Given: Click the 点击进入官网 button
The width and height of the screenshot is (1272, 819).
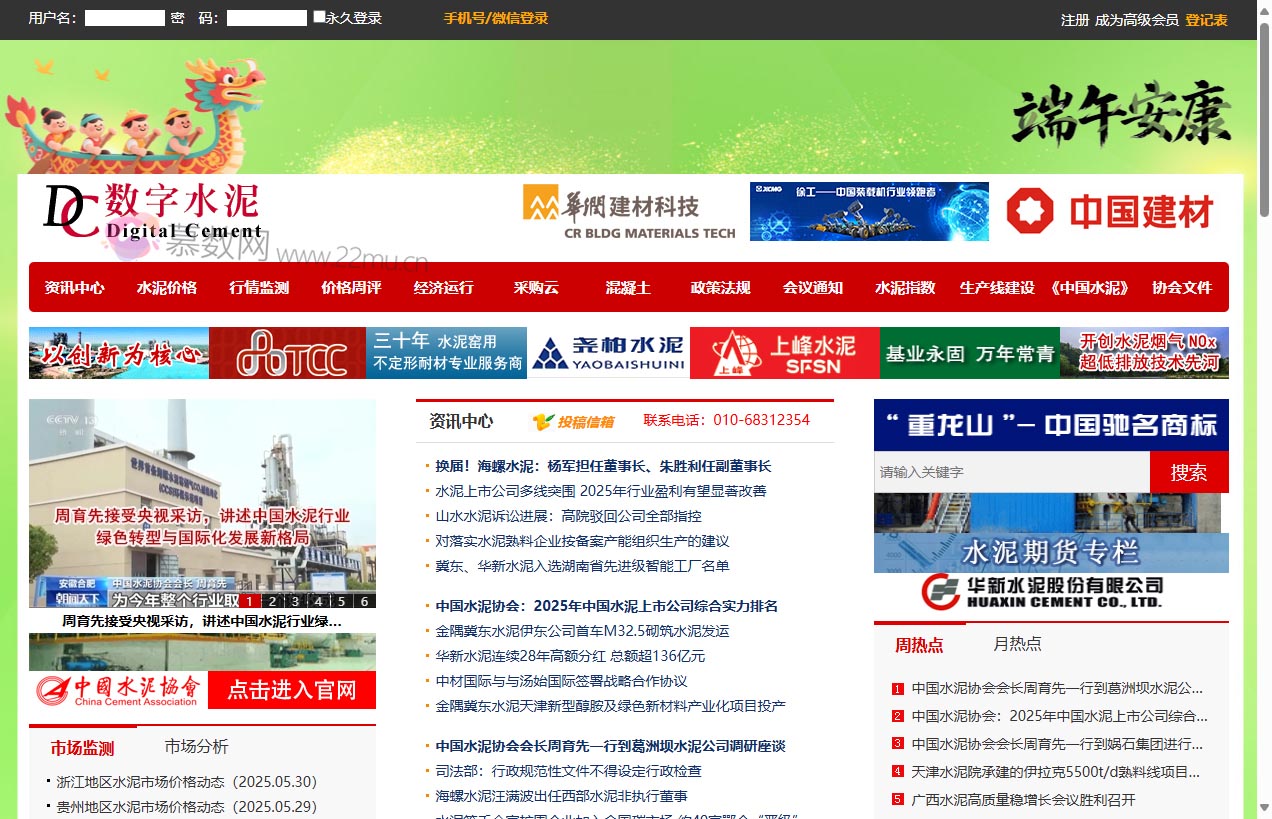Looking at the screenshot, I should point(292,689).
